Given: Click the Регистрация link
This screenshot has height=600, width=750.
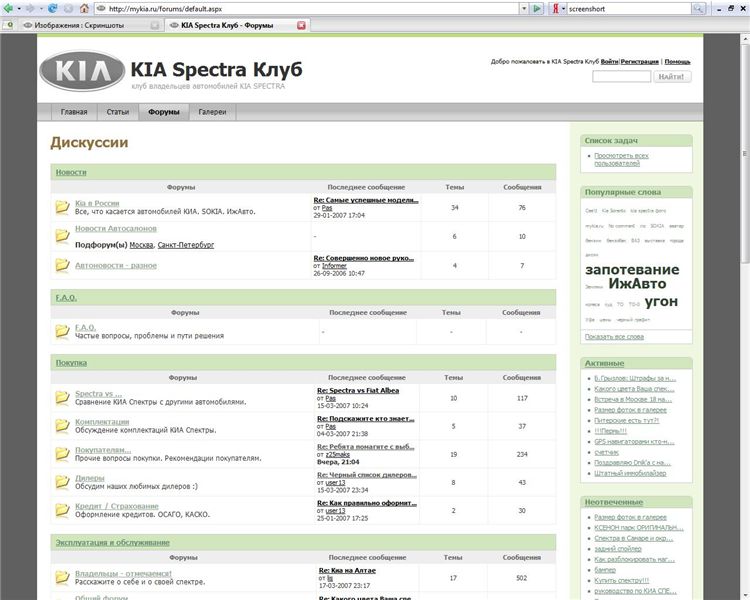Looking at the screenshot, I should click(x=640, y=62).
